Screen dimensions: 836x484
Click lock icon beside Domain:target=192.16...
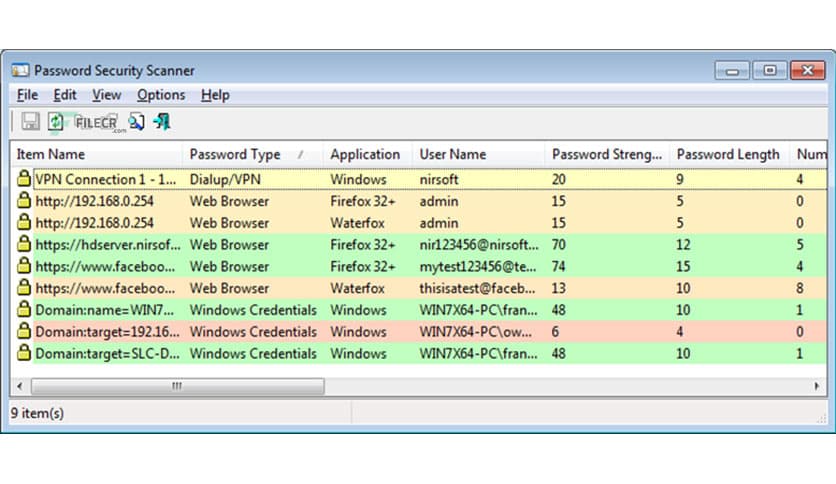(23, 332)
